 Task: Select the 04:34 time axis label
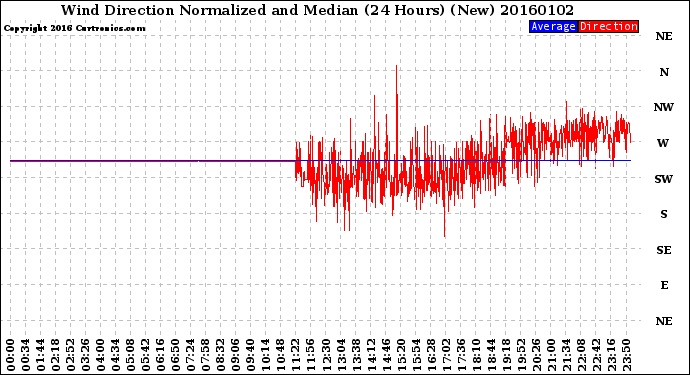[x=115, y=355]
